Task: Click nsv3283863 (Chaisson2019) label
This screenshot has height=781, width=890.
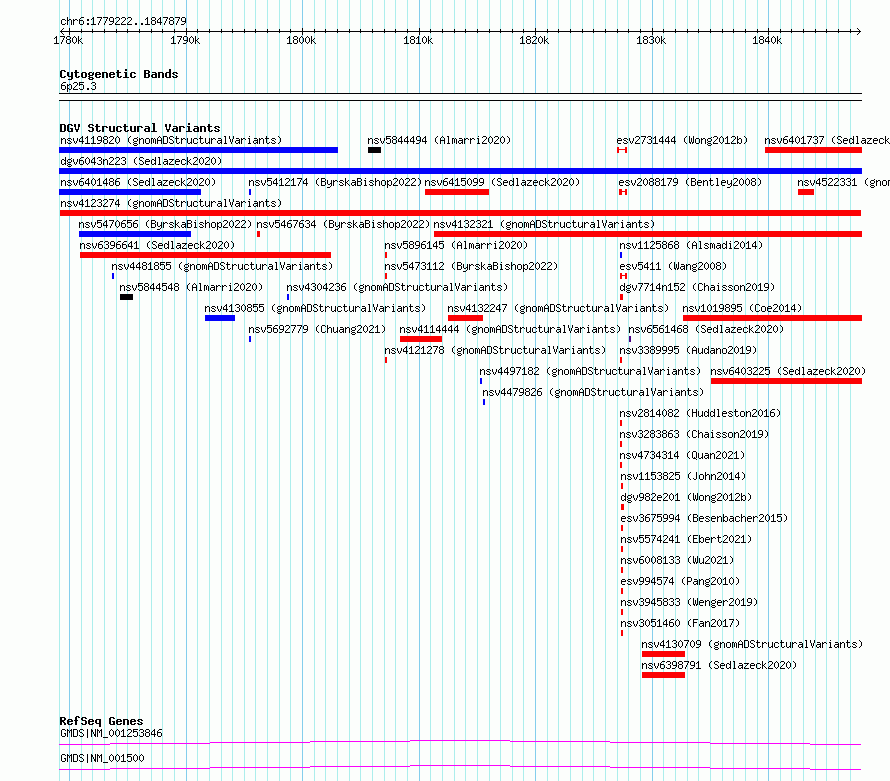Action: [x=694, y=434]
